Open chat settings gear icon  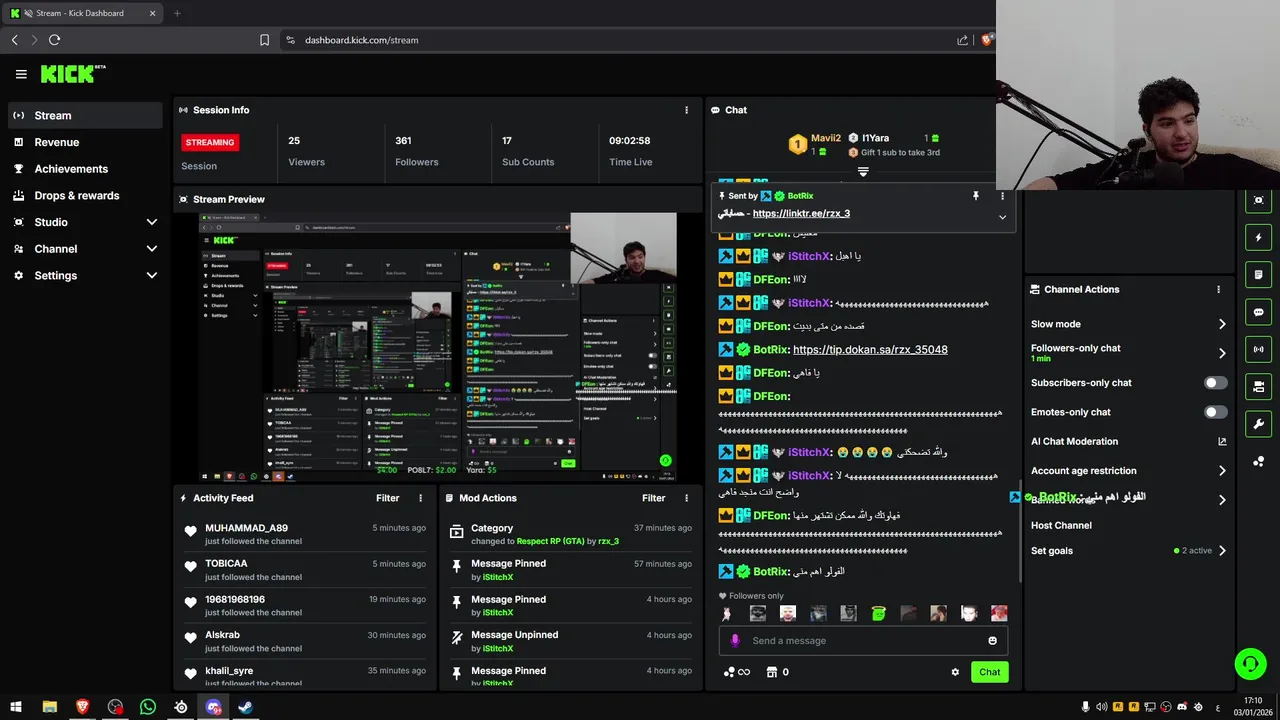tap(955, 672)
